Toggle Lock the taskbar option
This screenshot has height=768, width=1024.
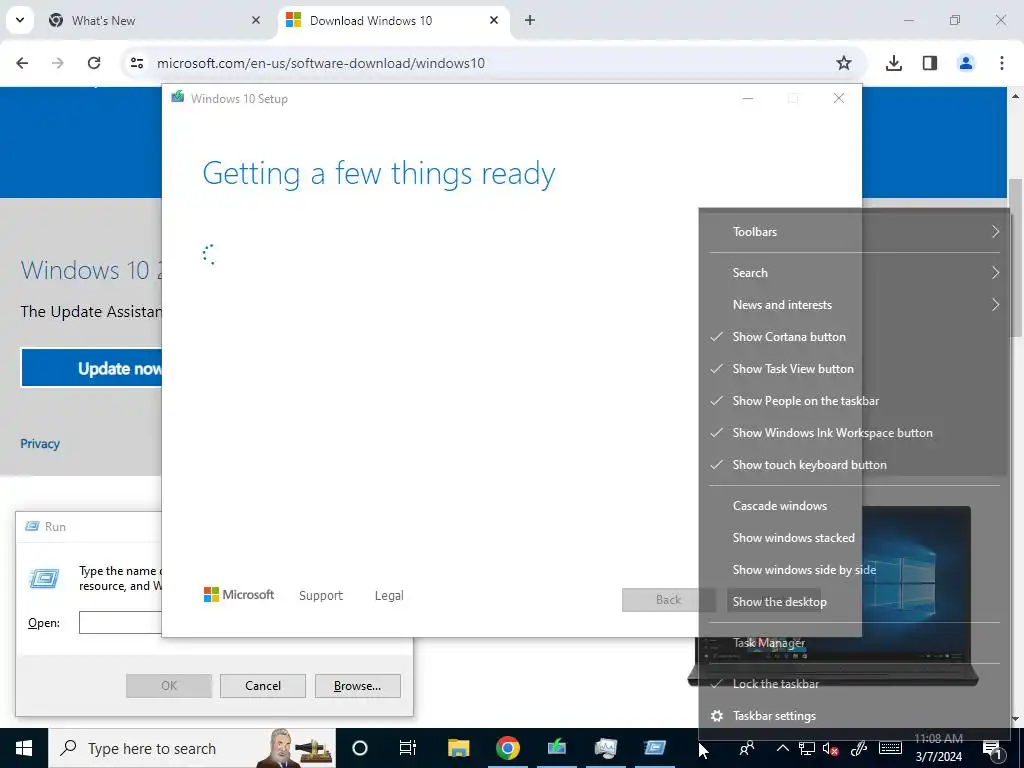(854, 684)
